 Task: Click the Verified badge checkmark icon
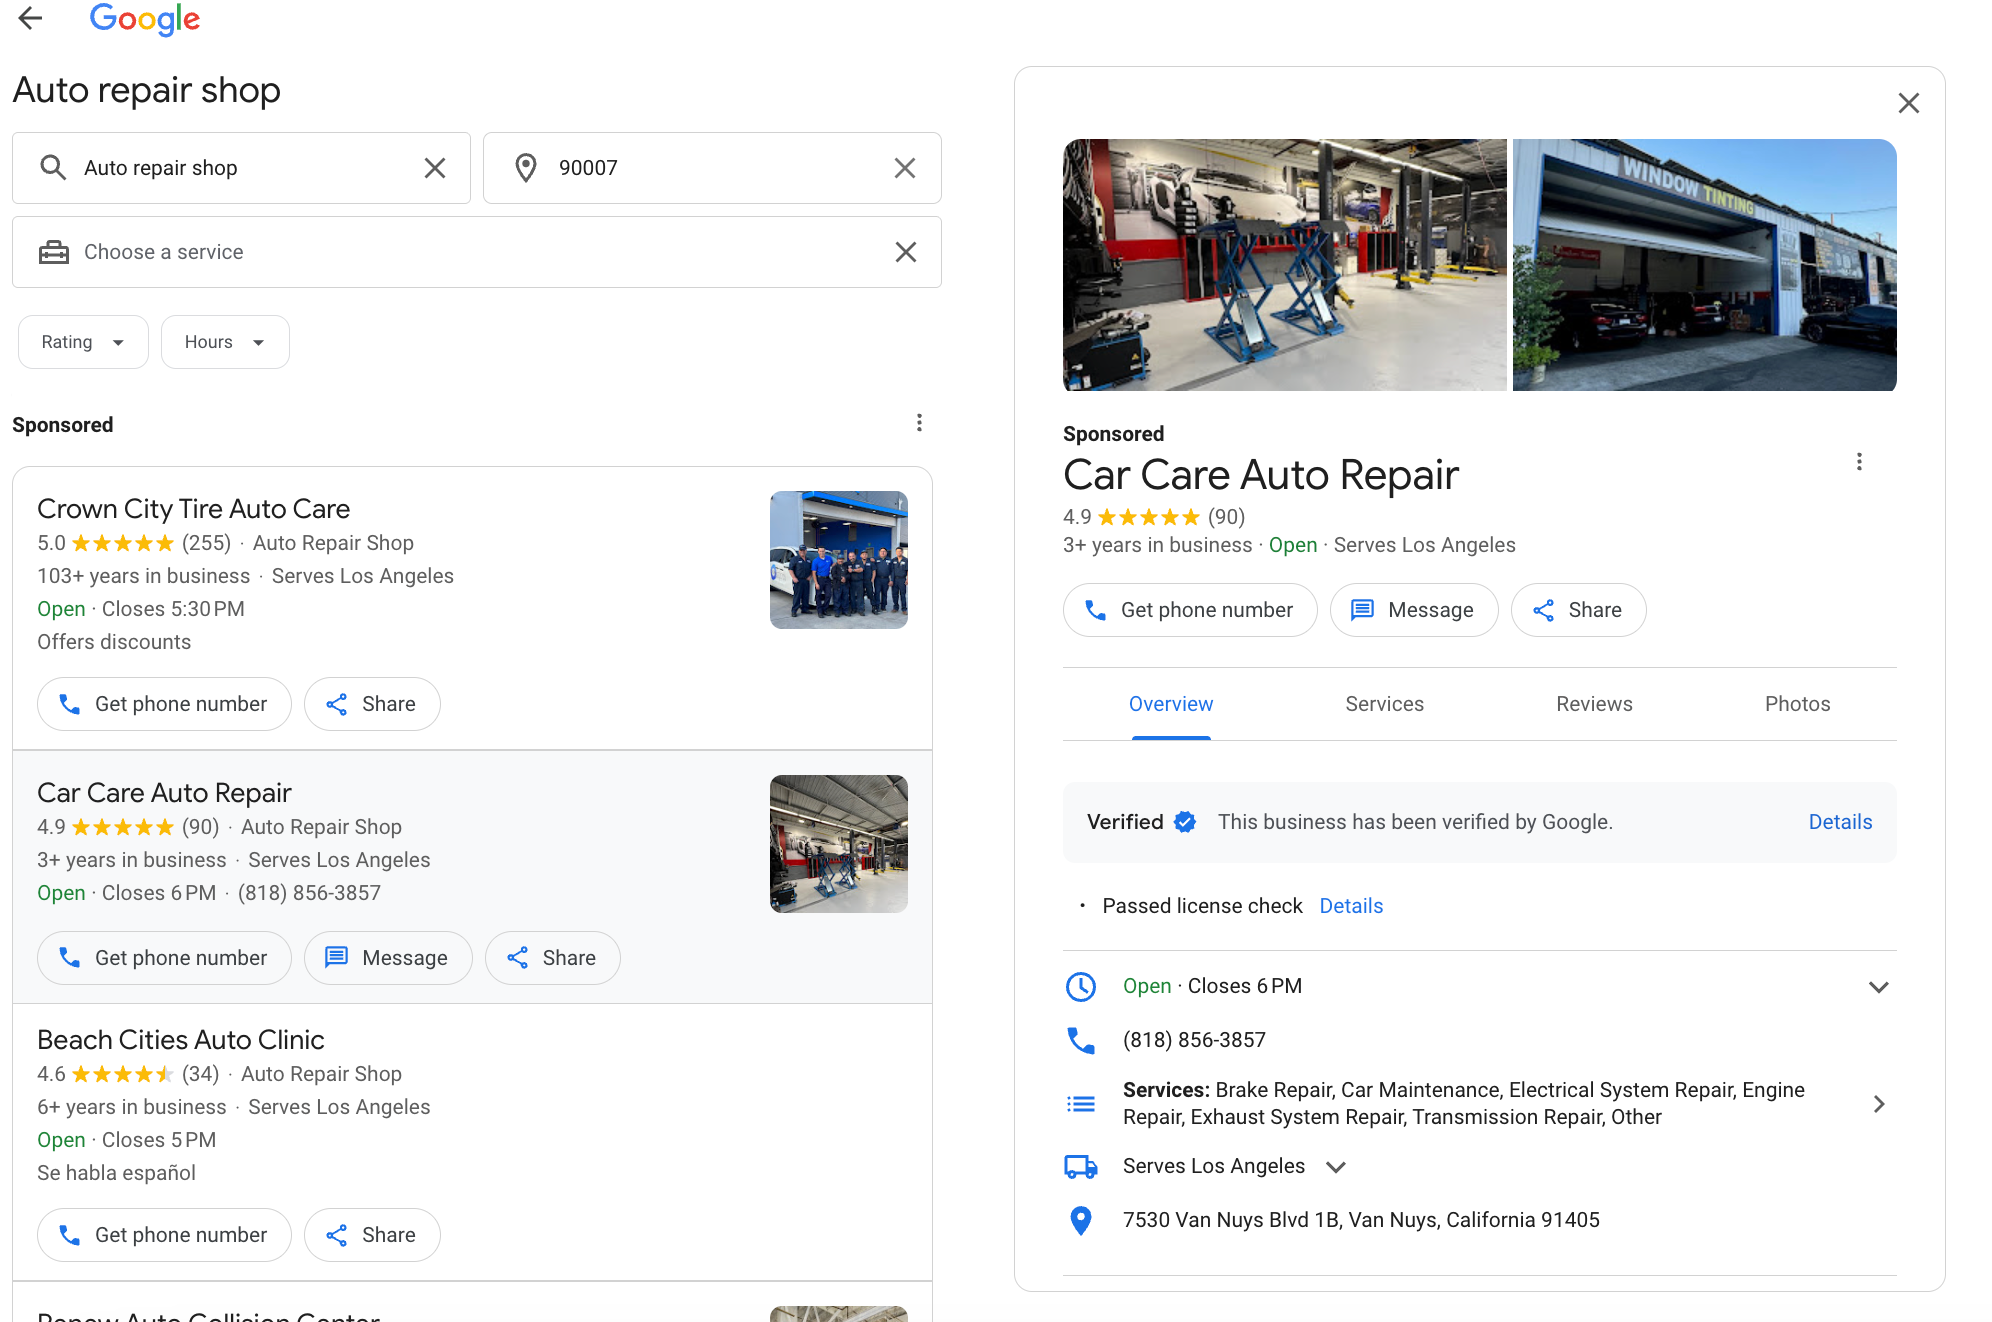pyautogui.click(x=1185, y=822)
